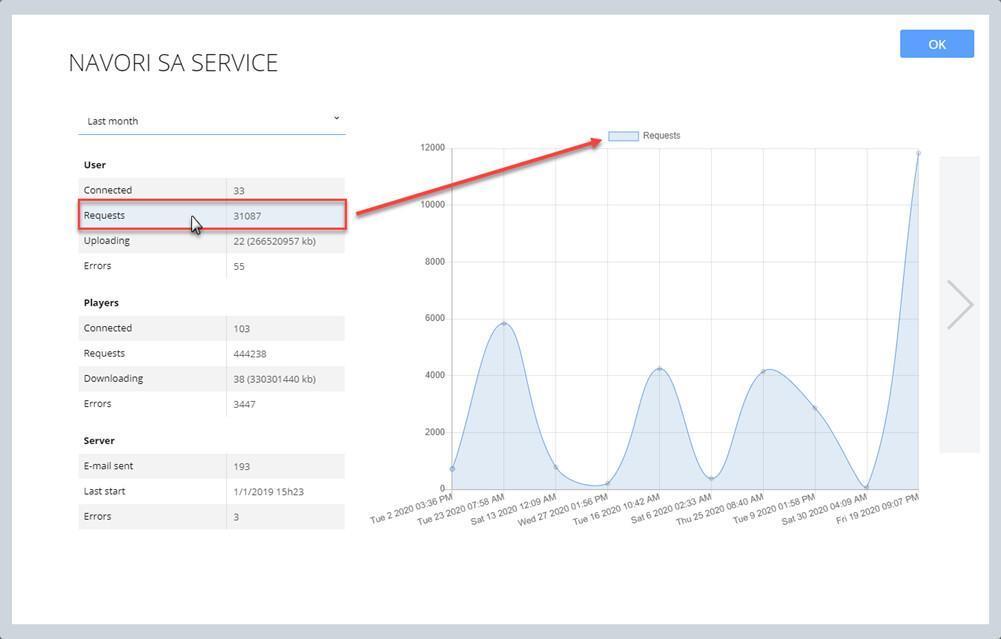The height and width of the screenshot is (639, 1001).
Task: Go to next chart with right chevron
Action: (x=960, y=304)
